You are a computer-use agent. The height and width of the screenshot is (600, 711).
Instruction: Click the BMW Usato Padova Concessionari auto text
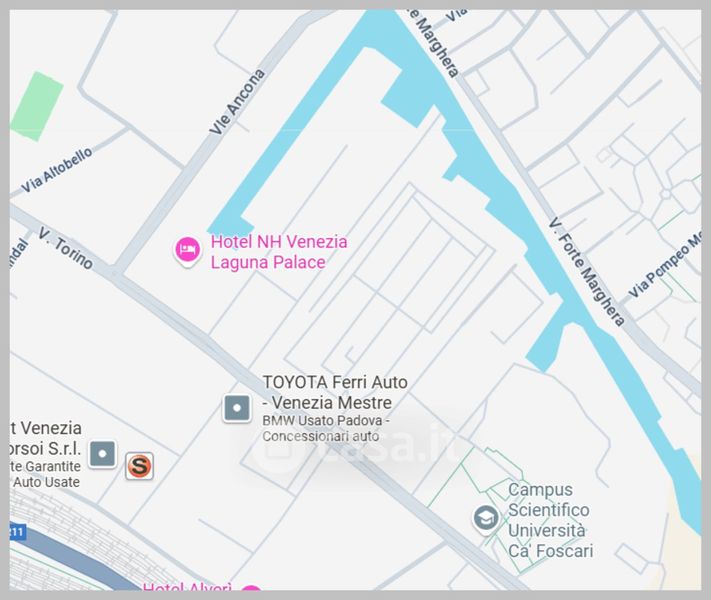[x=326, y=429]
